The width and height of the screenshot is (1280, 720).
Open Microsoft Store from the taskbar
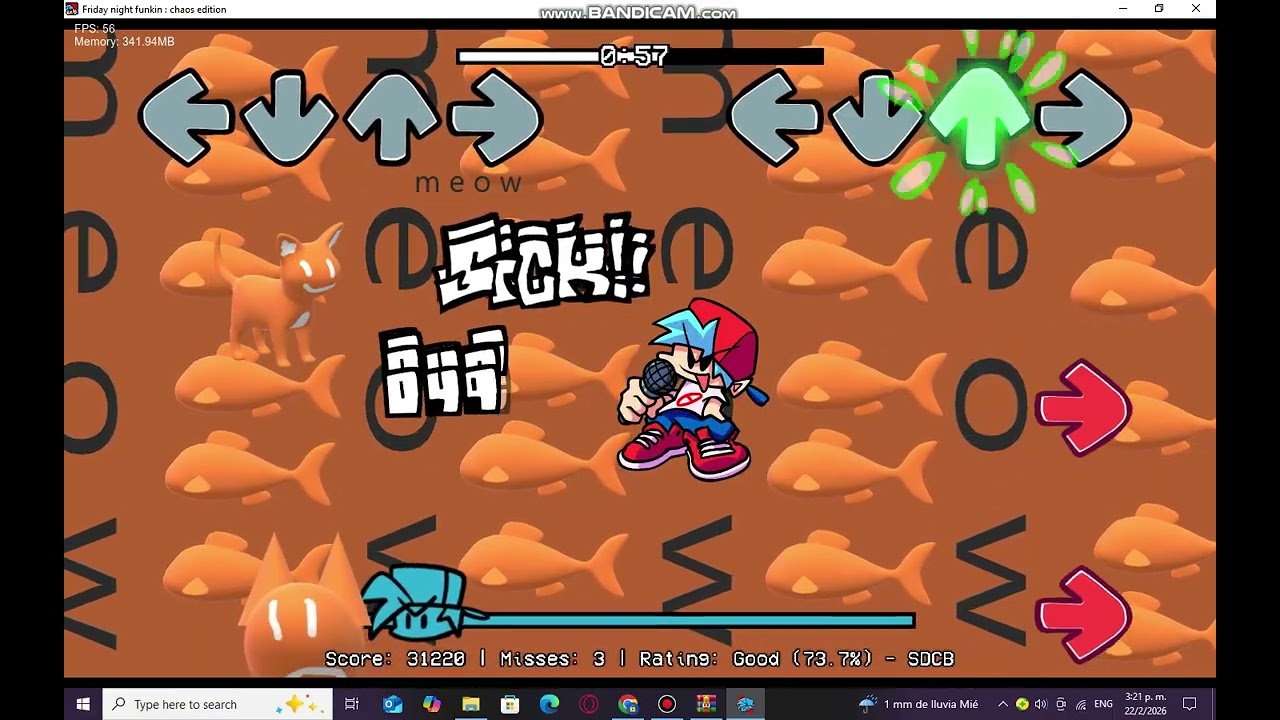tap(510, 704)
